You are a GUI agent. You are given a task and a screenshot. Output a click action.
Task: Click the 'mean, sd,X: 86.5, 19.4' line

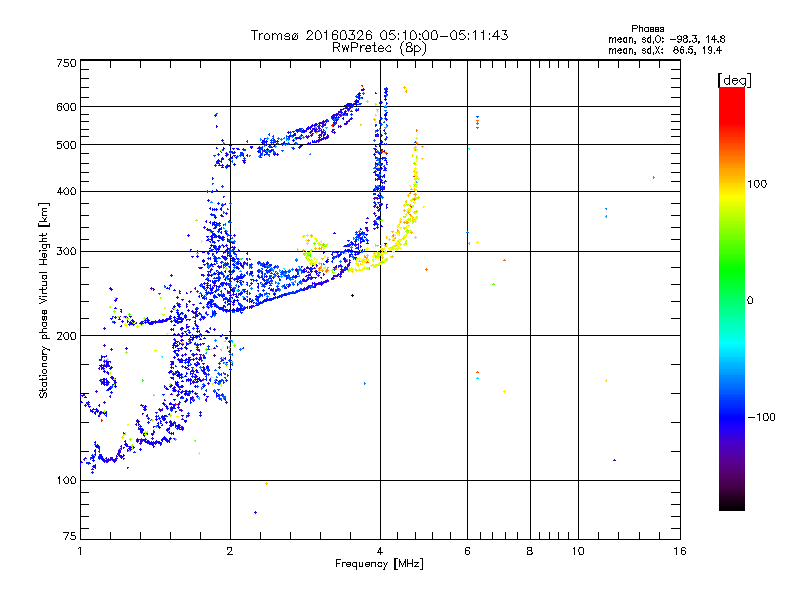(665, 50)
